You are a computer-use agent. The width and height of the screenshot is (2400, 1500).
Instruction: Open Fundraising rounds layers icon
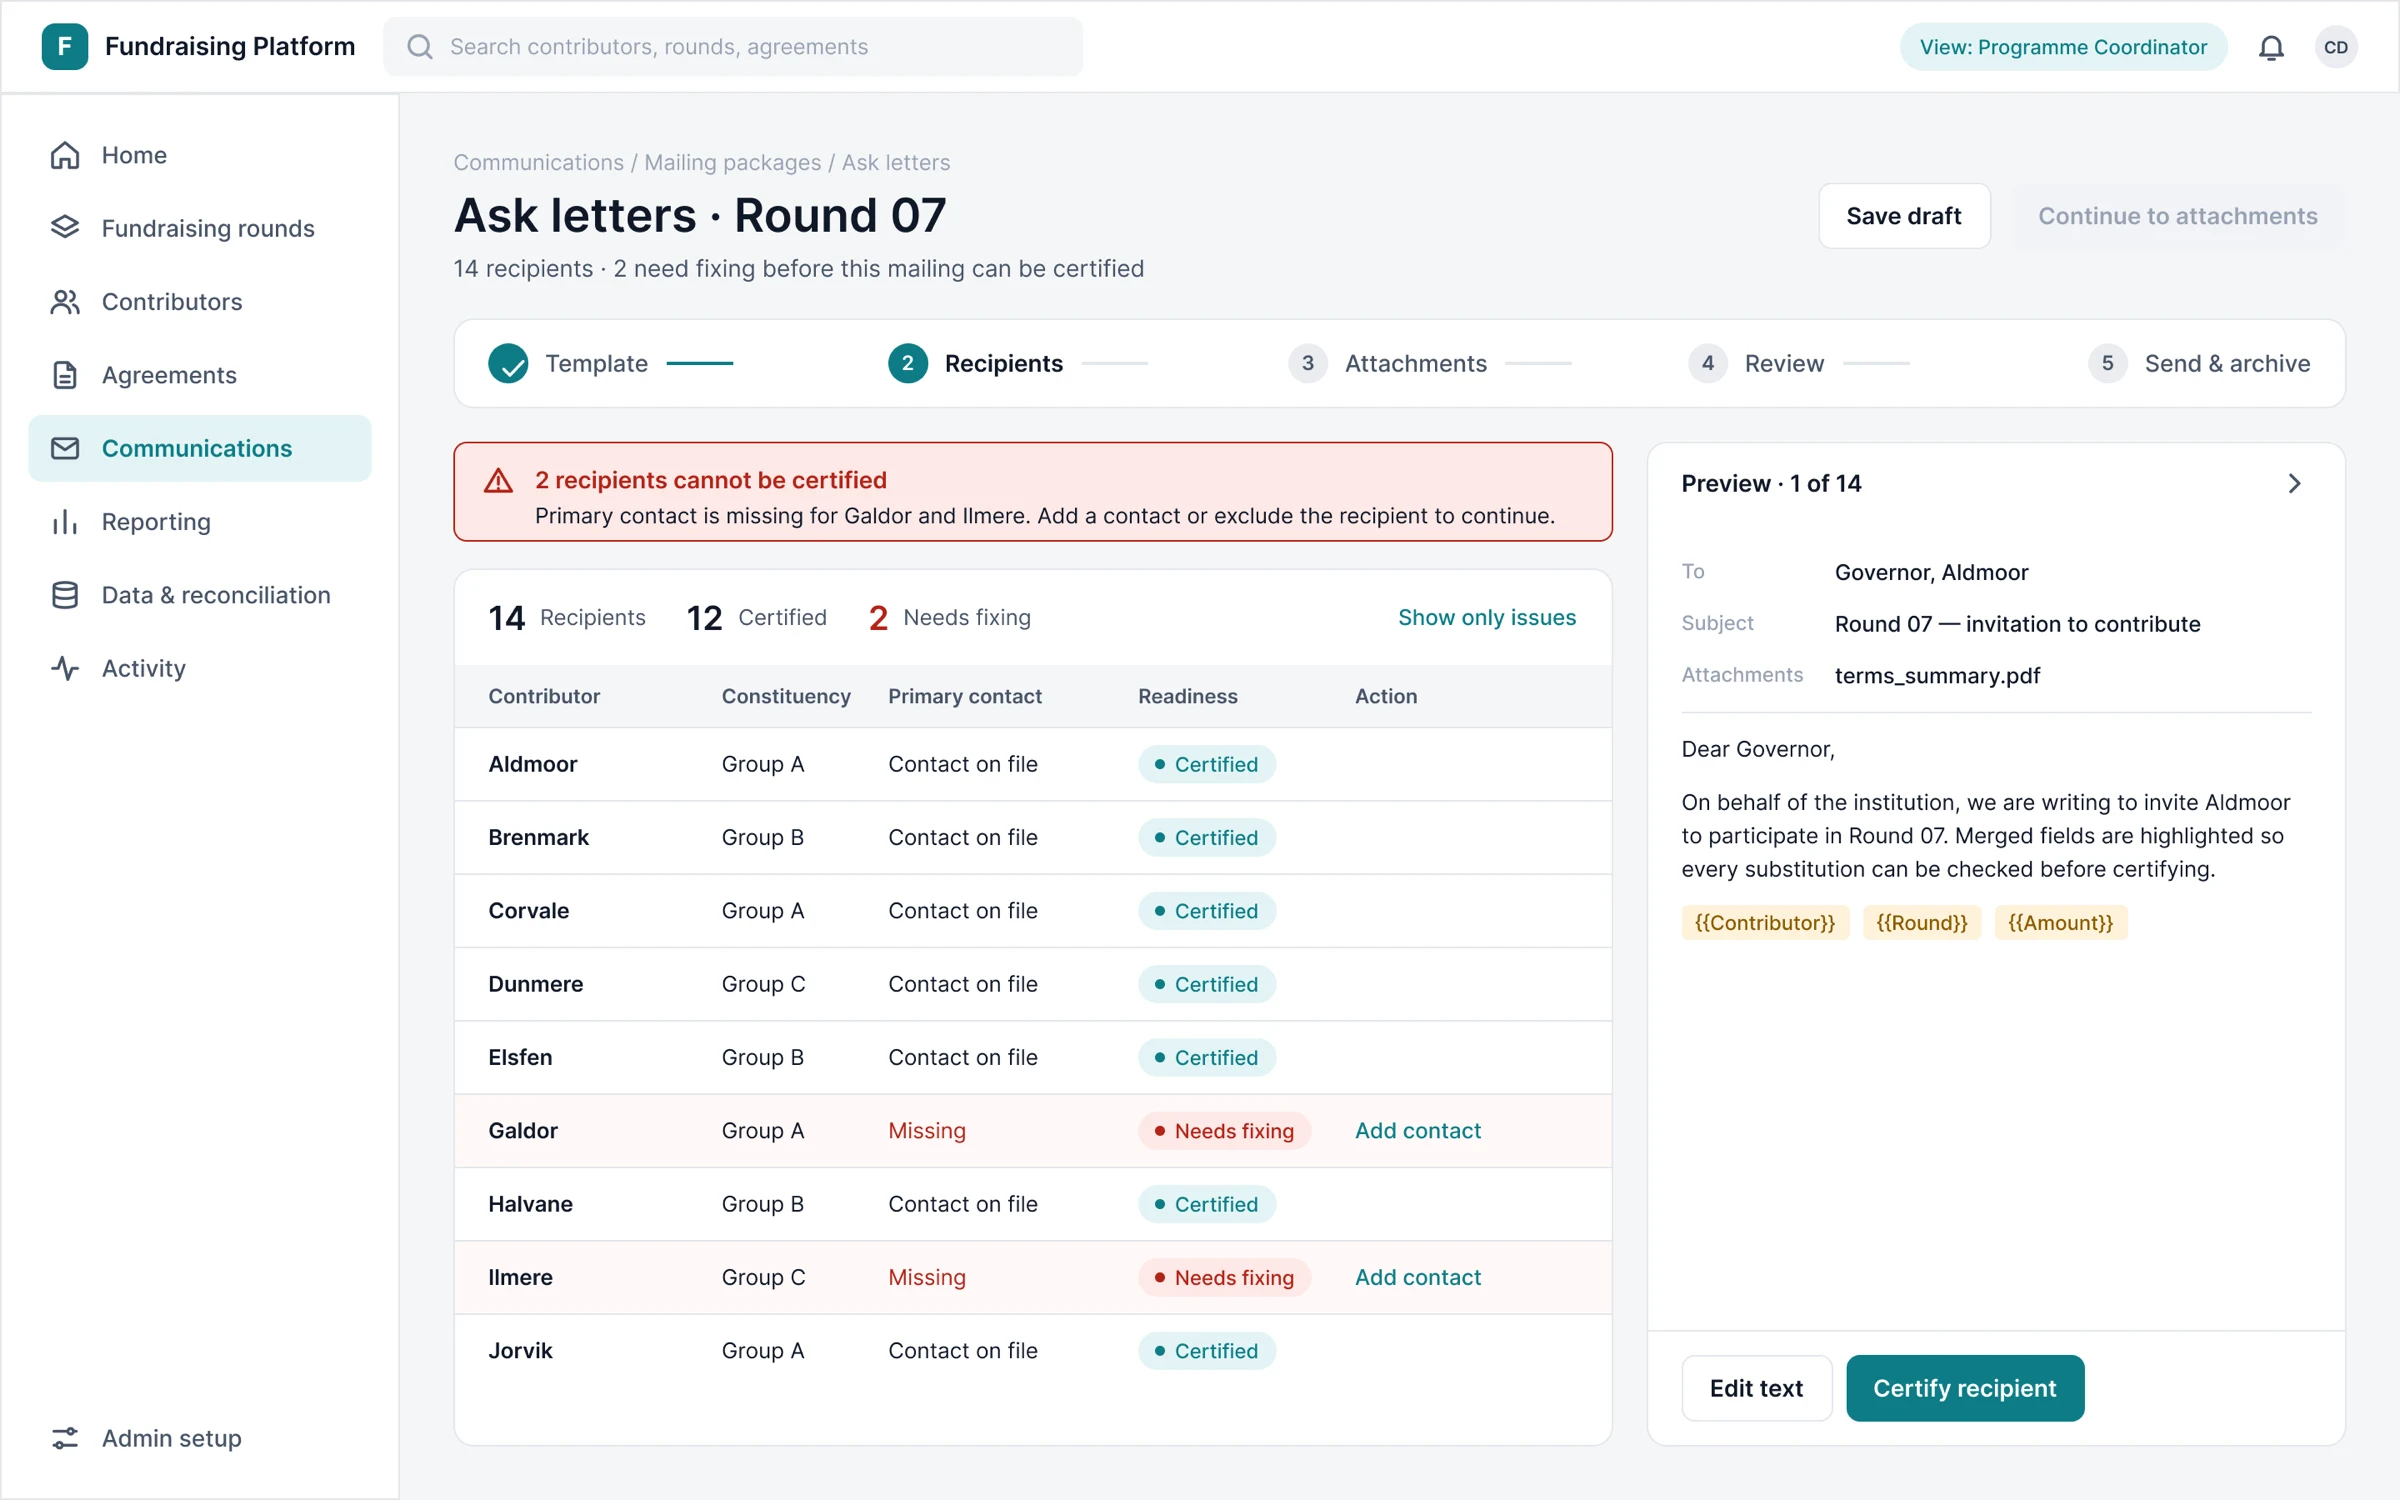coord(65,228)
